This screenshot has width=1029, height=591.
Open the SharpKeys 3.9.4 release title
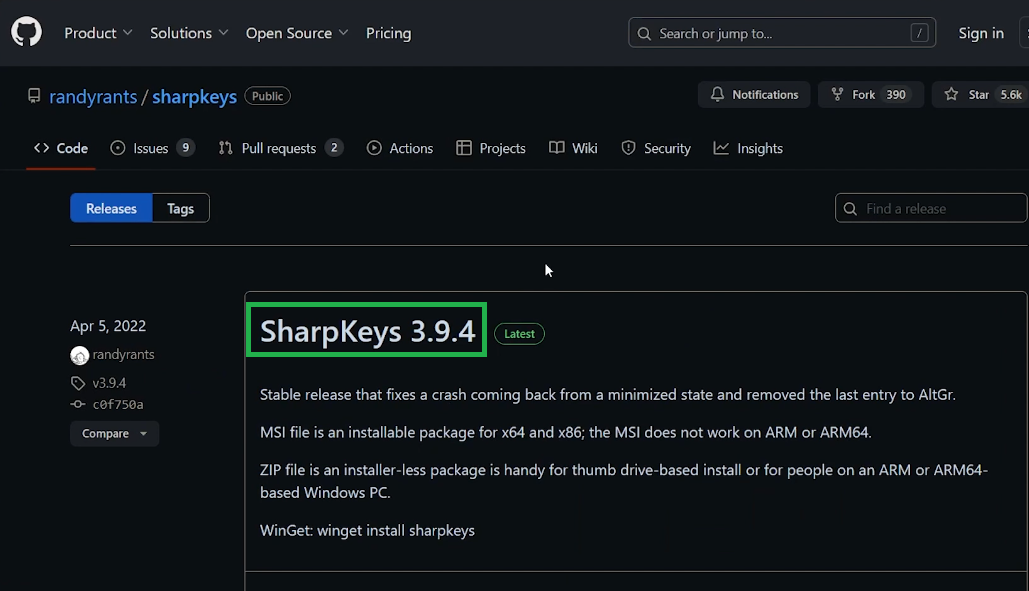368,331
